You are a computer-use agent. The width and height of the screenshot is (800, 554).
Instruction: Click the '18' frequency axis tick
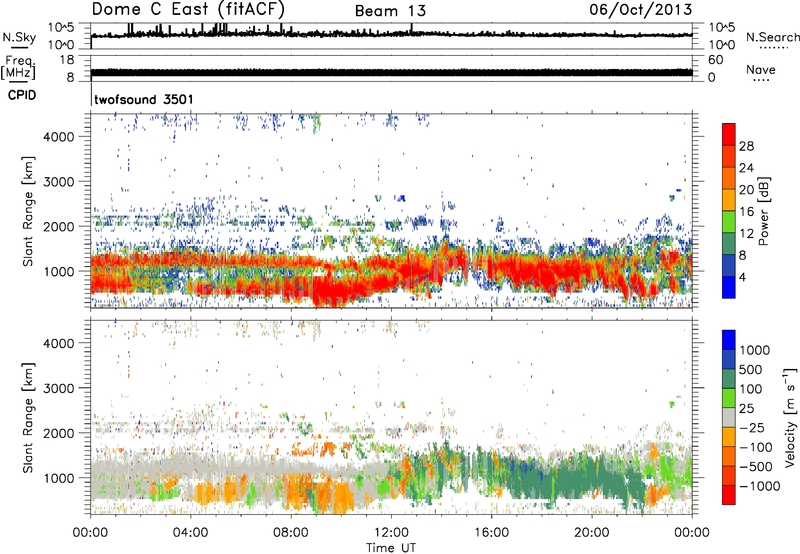[x=66, y=60]
